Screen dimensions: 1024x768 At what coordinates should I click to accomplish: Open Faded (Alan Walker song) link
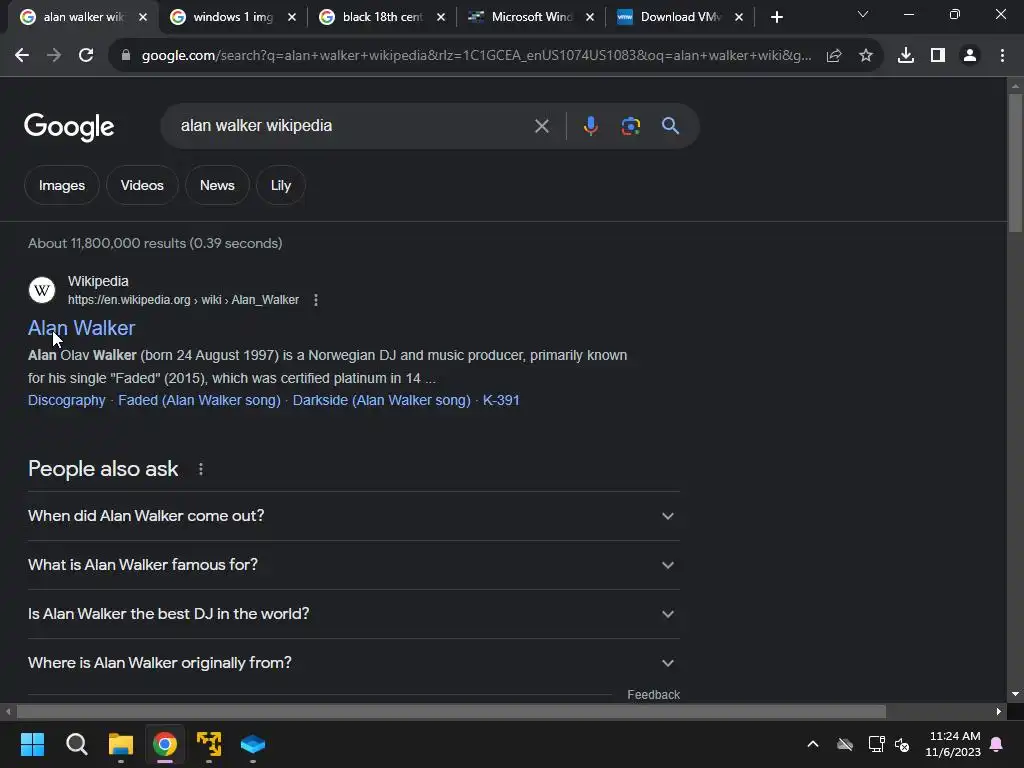point(199,400)
